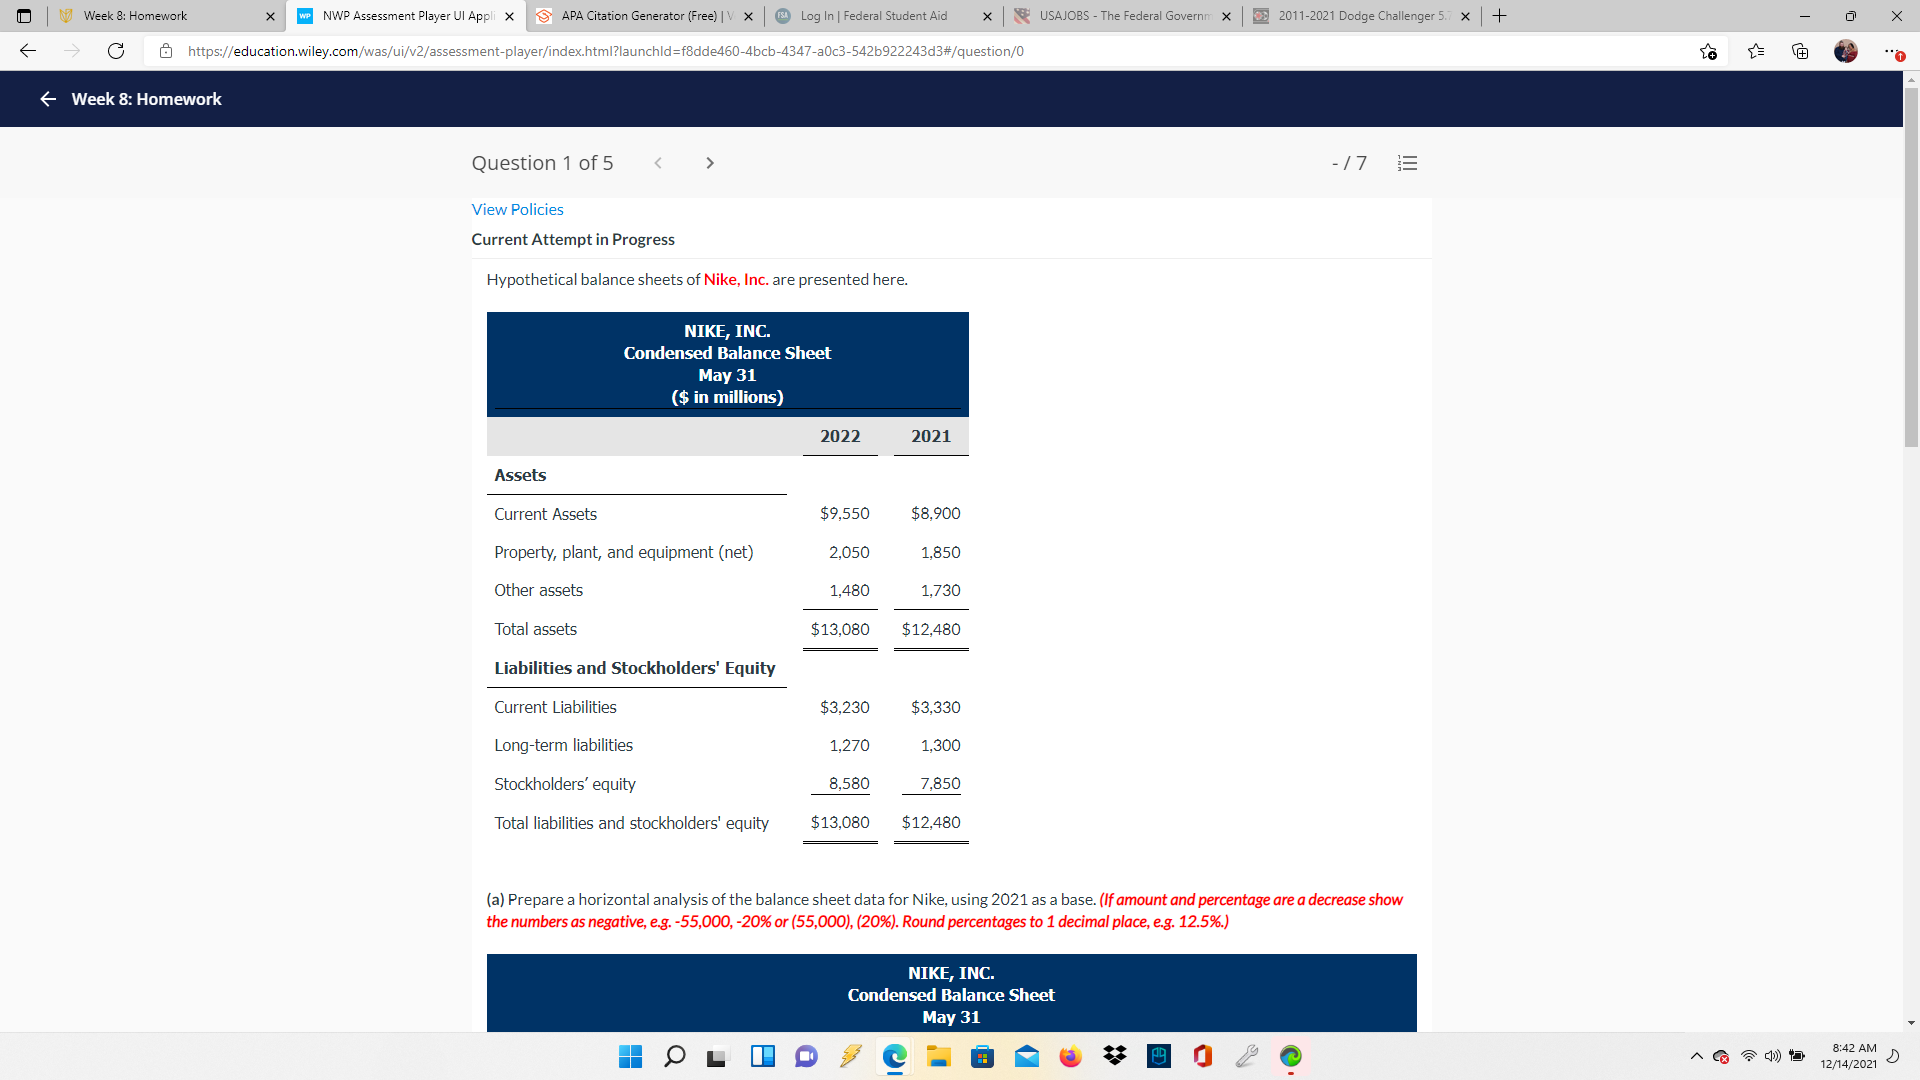Image resolution: width=1920 pixels, height=1080 pixels.
Task: Go back using the Week 8 Homework arrow
Action: [47, 99]
